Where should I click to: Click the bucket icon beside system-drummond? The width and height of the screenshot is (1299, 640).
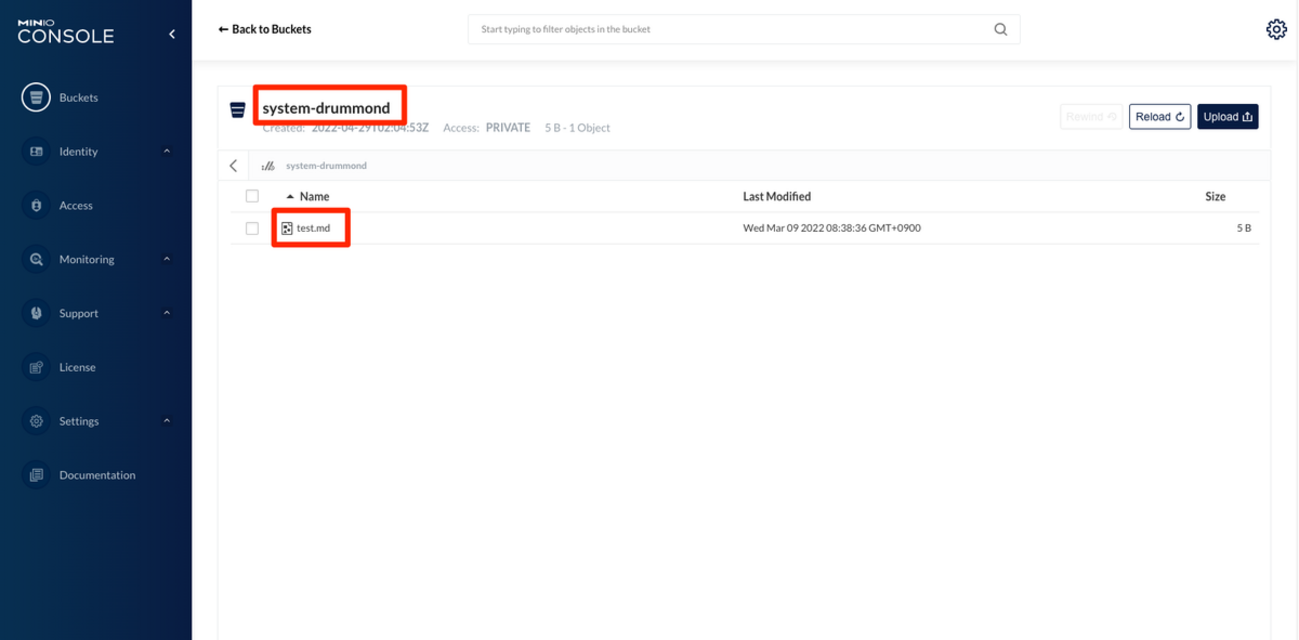click(x=238, y=110)
